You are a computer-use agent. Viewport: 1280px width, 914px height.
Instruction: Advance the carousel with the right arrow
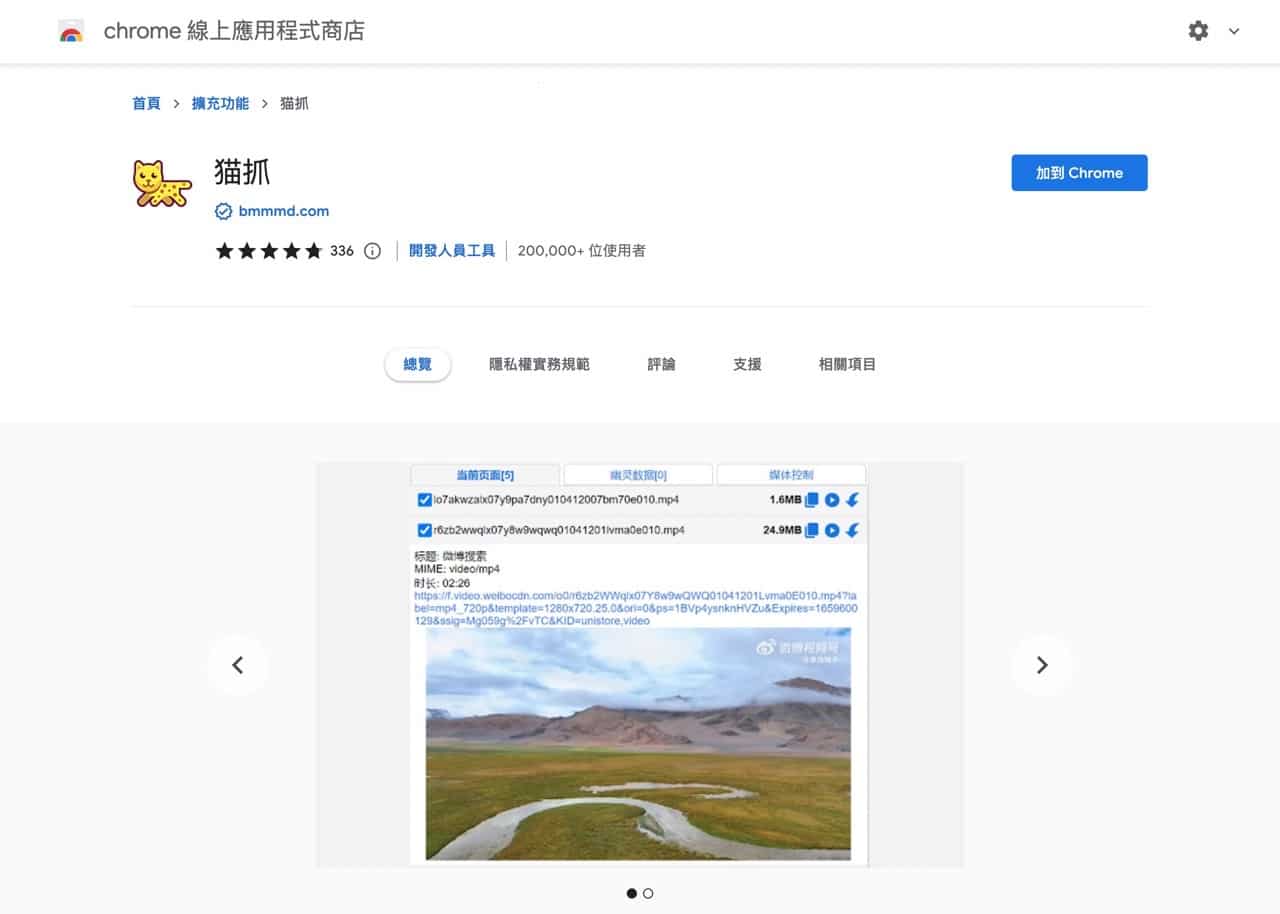click(x=1042, y=664)
